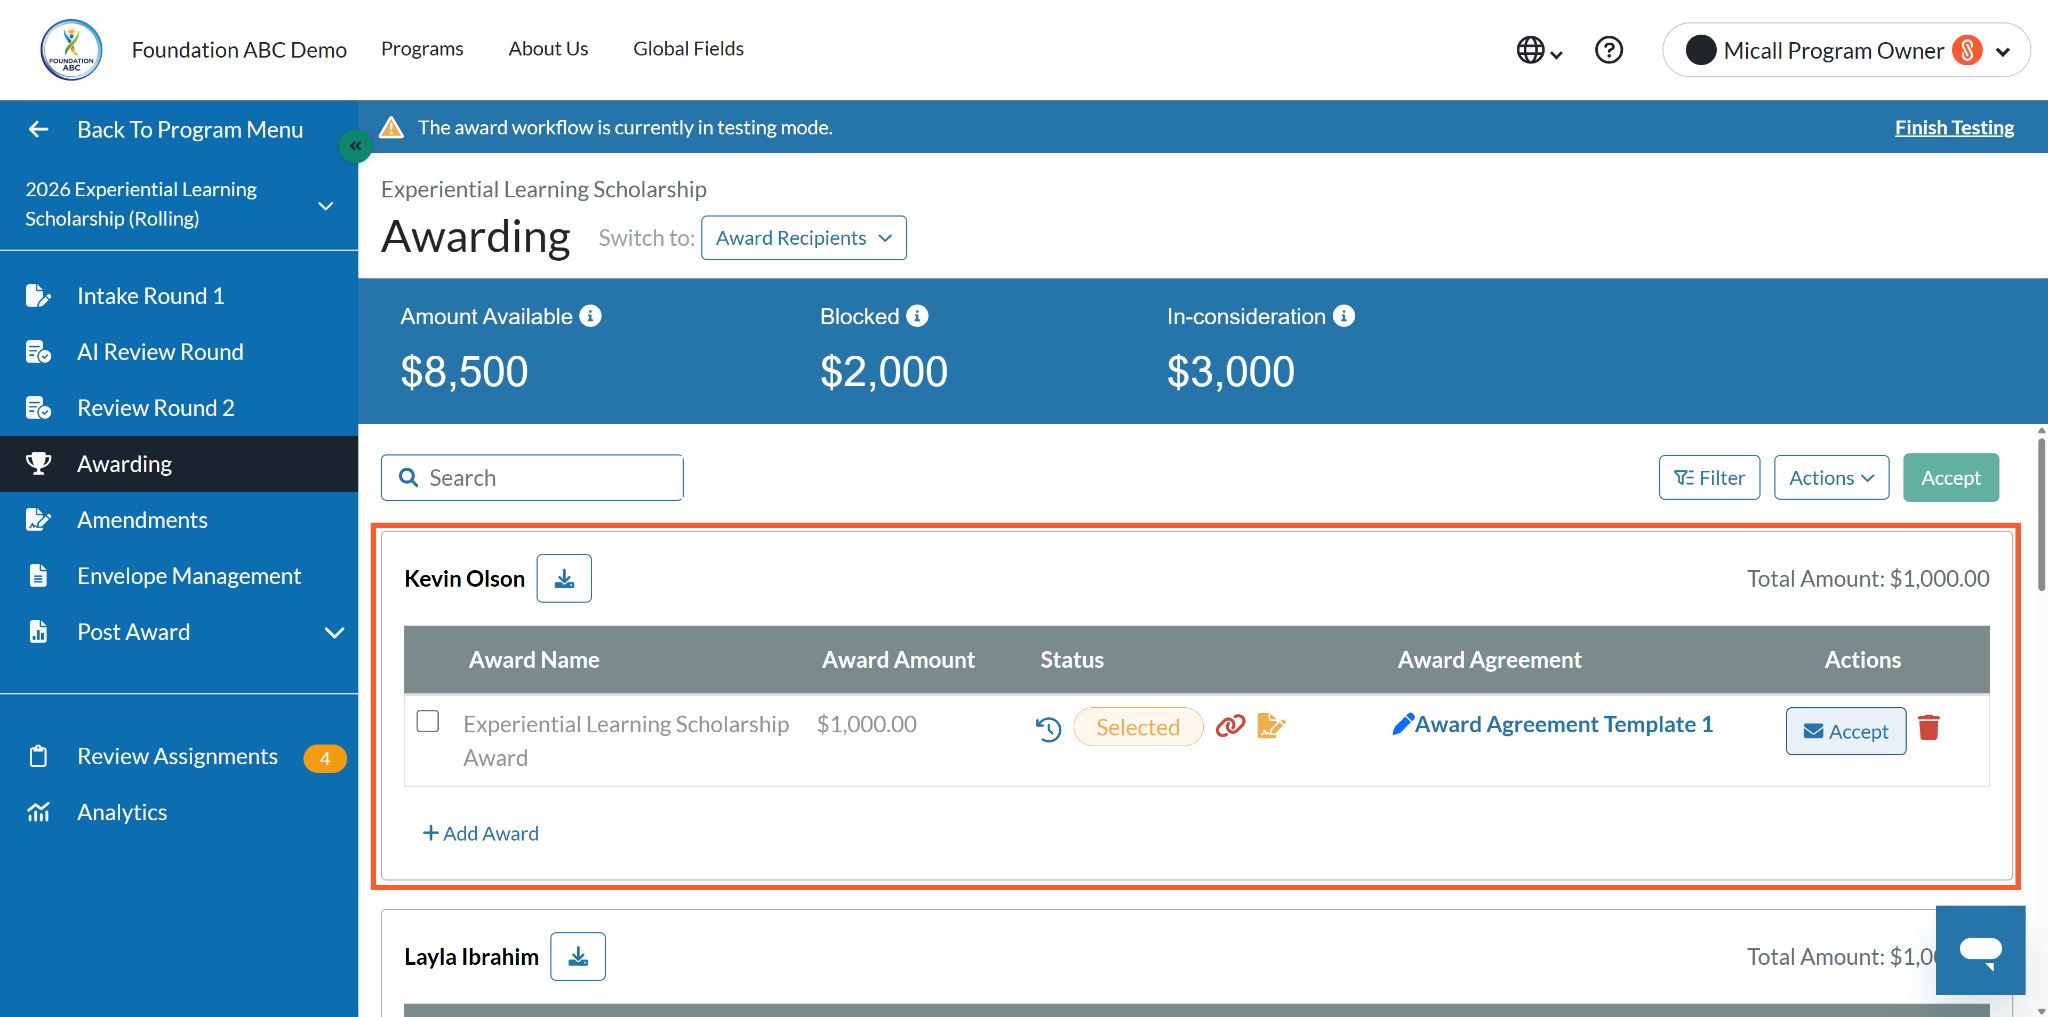Viewport: 2048px width, 1017px height.
Task: Download Layla Ibrahim's award details
Action: pyautogui.click(x=578, y=957)
